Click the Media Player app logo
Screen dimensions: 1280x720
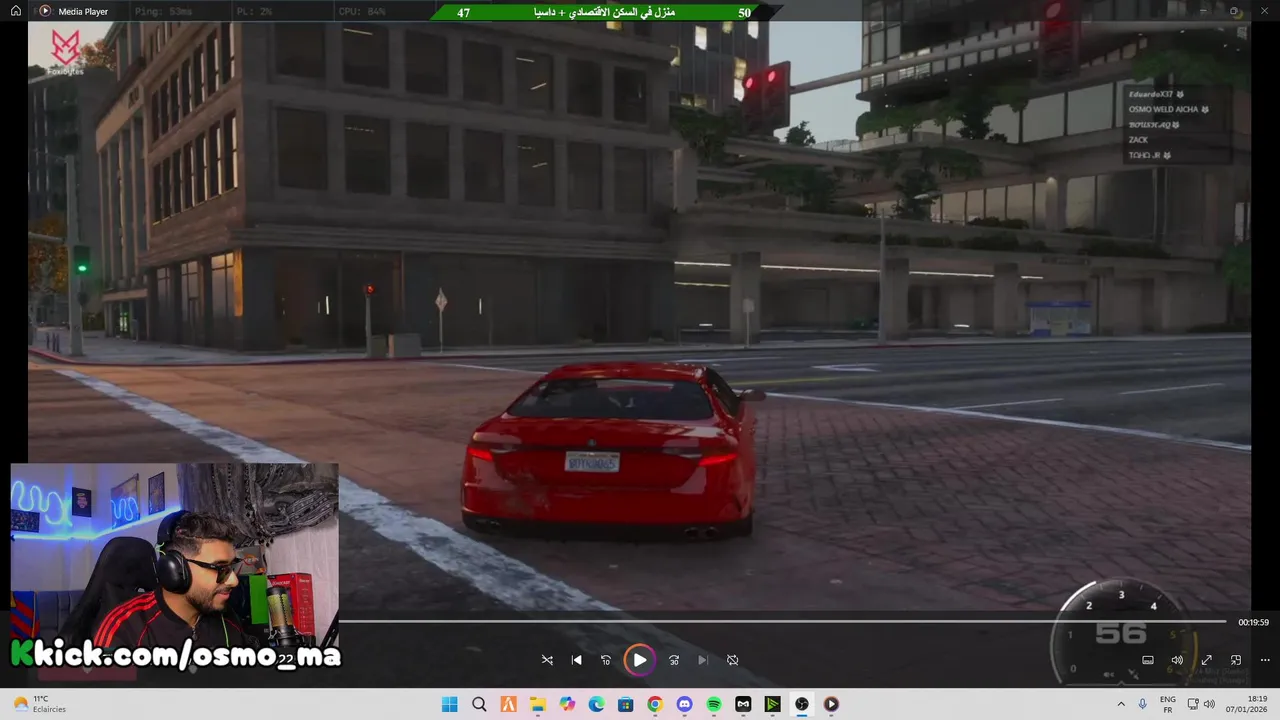pos(45,11)
